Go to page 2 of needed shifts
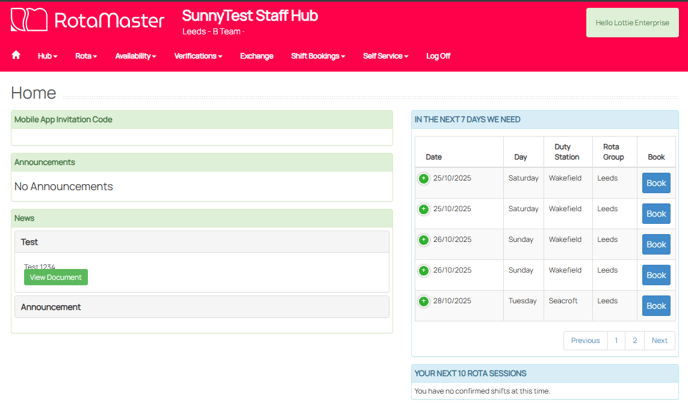Viewport: 688px width, 405px height. click(x=634, y=340)
